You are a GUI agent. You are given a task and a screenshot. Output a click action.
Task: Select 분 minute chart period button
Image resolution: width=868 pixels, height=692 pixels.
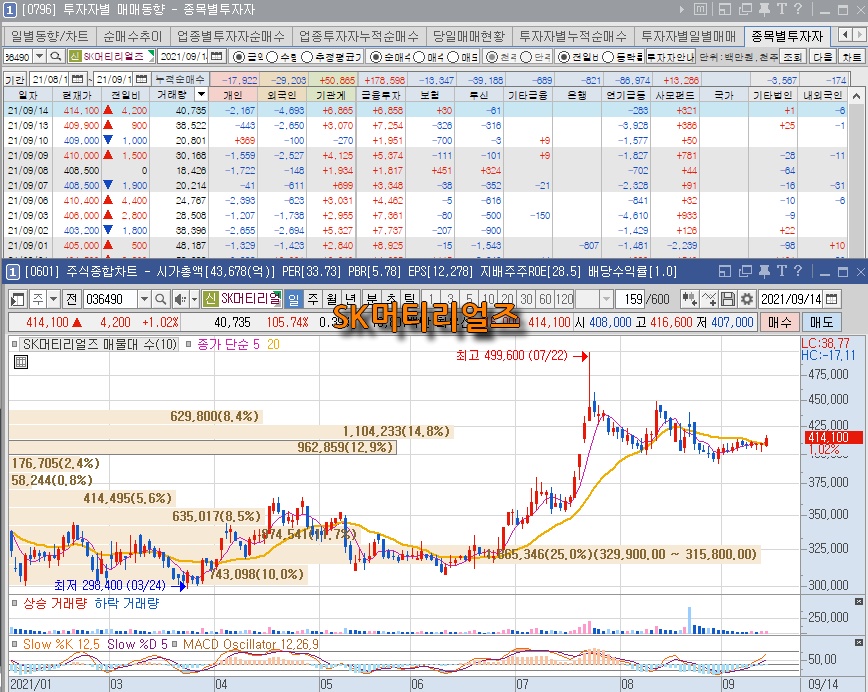[370, 299]
